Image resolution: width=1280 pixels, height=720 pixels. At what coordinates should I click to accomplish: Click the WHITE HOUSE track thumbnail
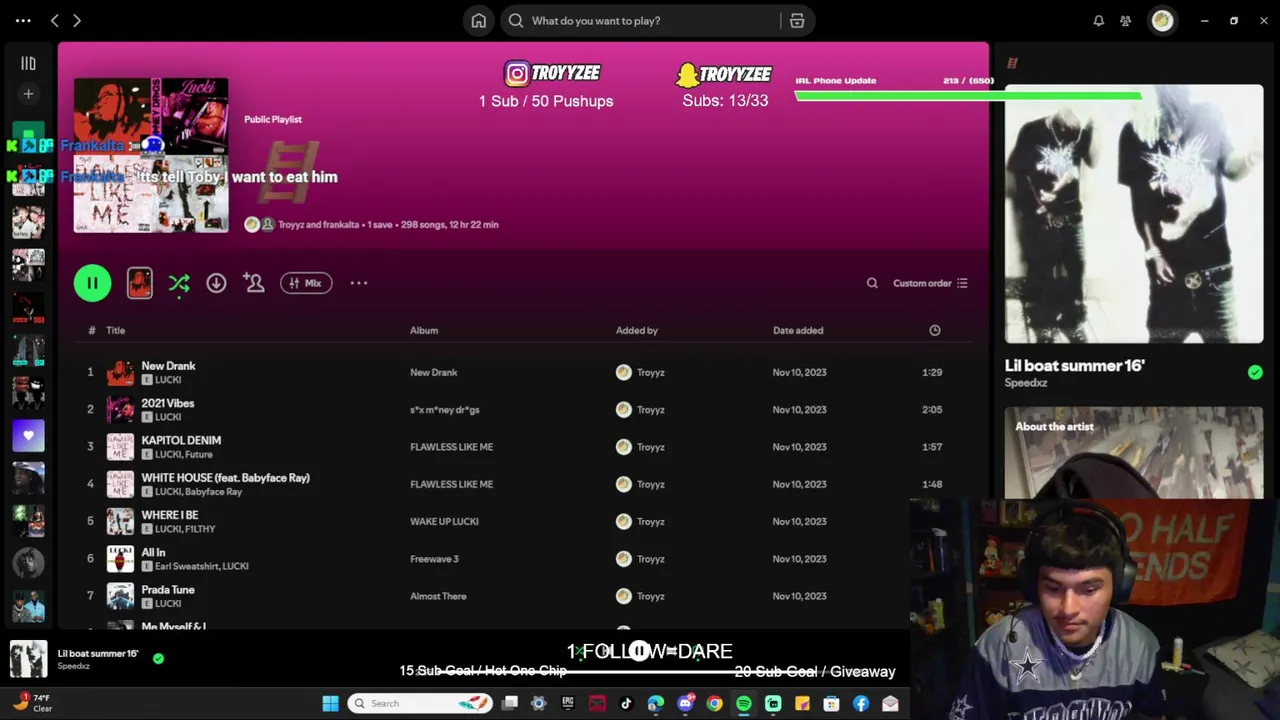pos(120,484)
